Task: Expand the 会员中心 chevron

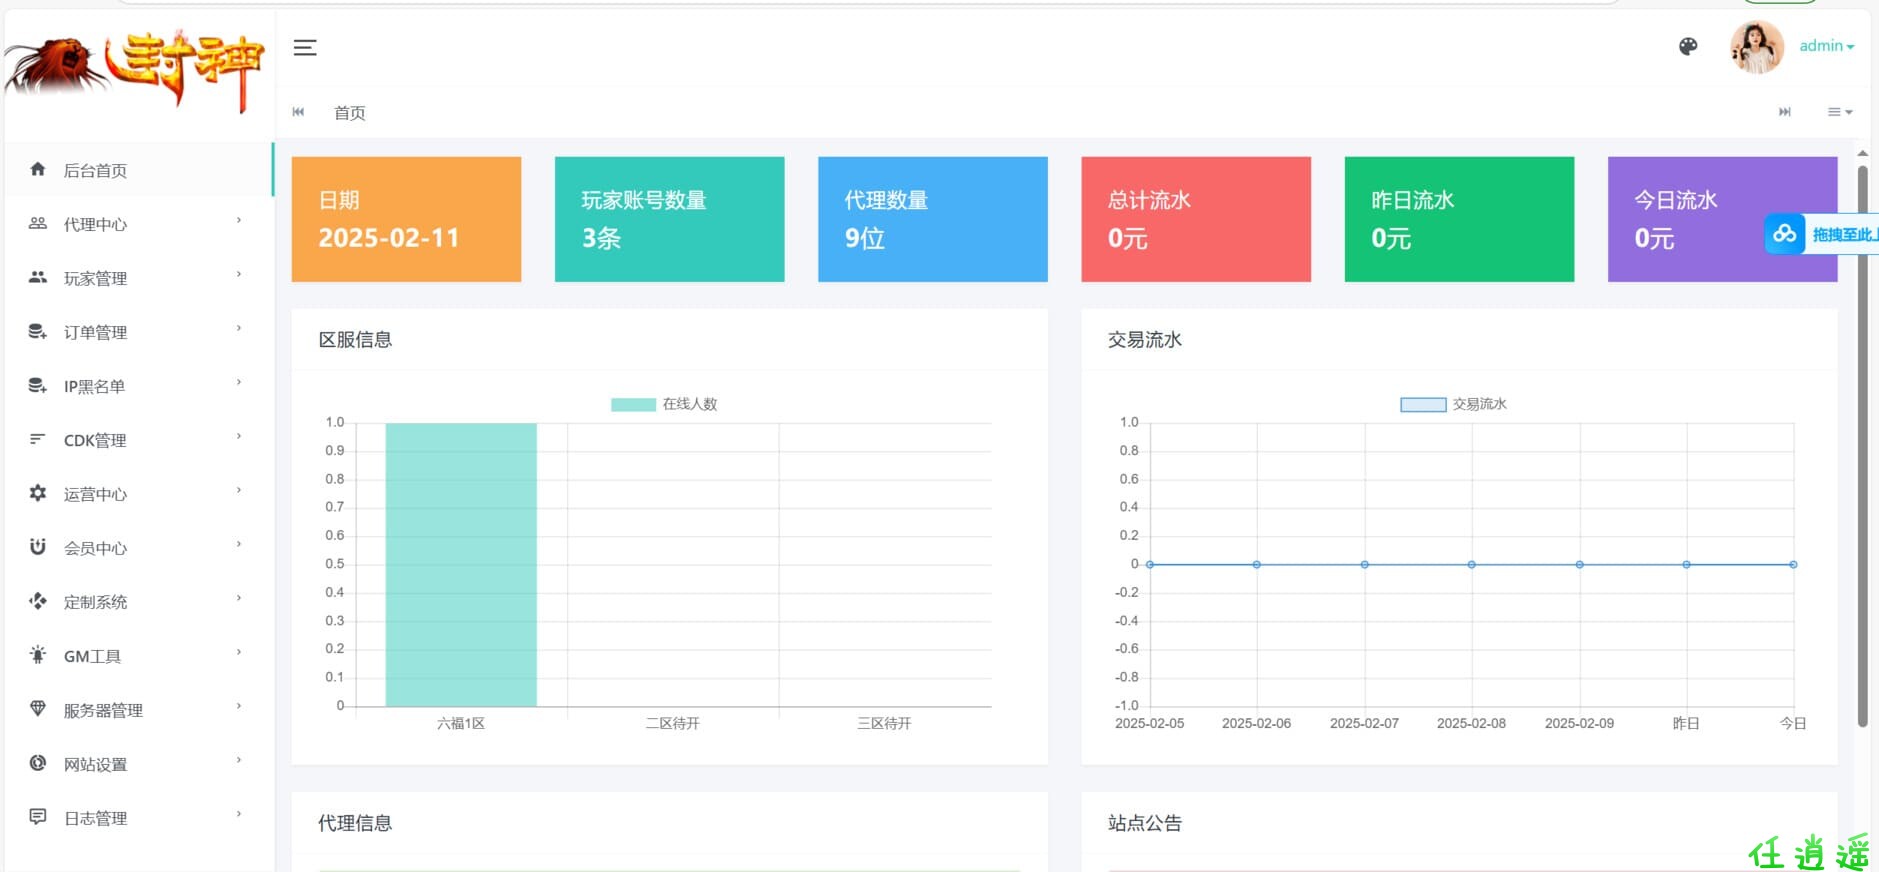Action: pos(239,544)
